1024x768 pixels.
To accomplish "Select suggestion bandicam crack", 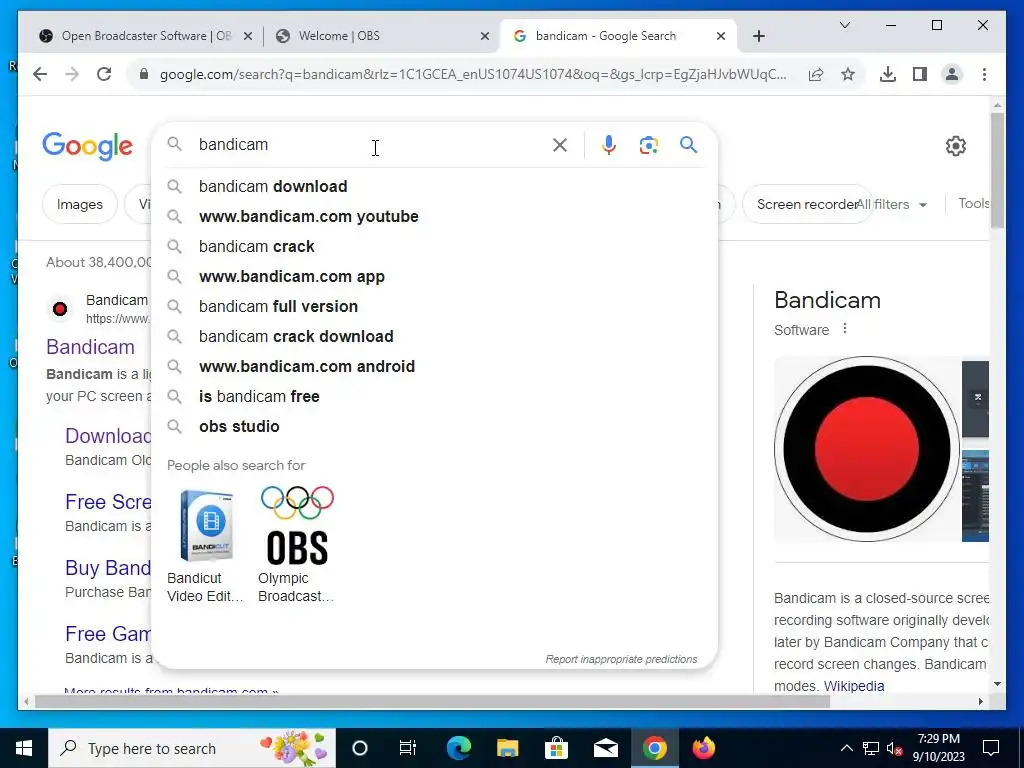I will [434, 247].
